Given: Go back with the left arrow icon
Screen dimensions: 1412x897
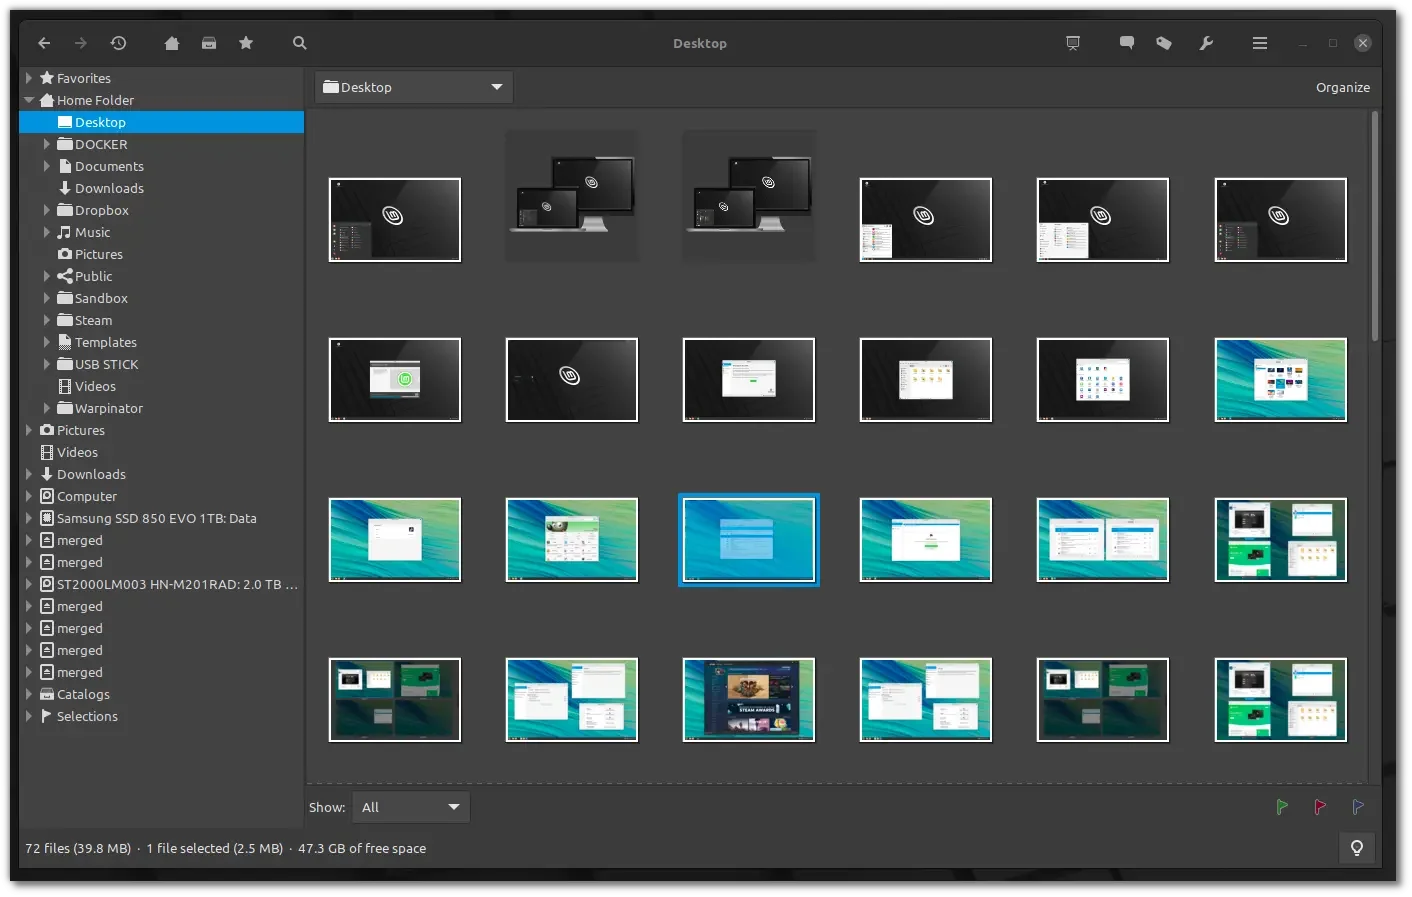Looking at the screenshot, I should click(44, 43).
